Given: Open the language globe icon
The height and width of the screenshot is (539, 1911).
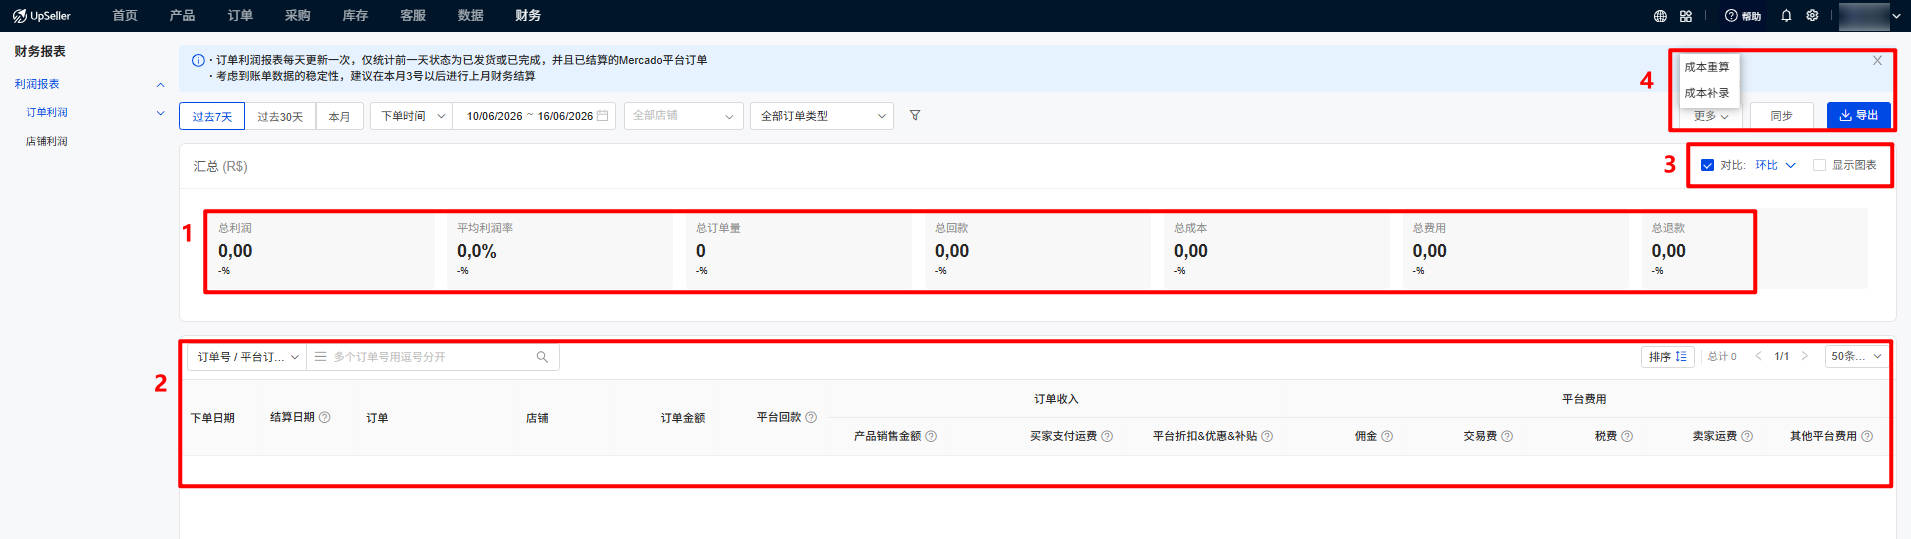Looking at the screenshot, I should (x=1660, y=16).
